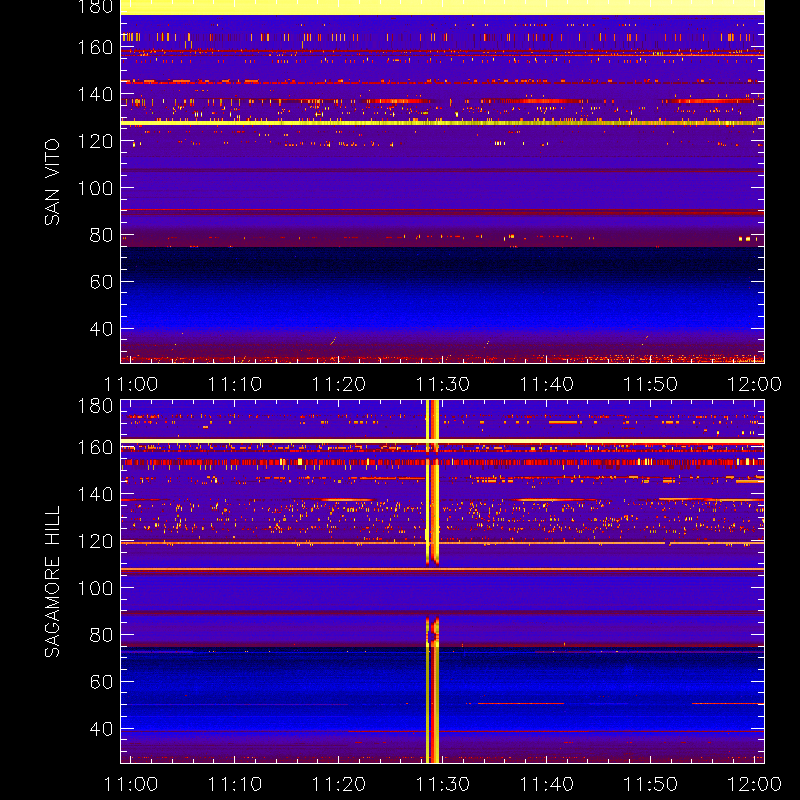Image resolution: width=800 pixels, height=800 pixels.
Task: Pick 11:00 label under the Sagamore Hill plot
Action: tap(131, 784)
